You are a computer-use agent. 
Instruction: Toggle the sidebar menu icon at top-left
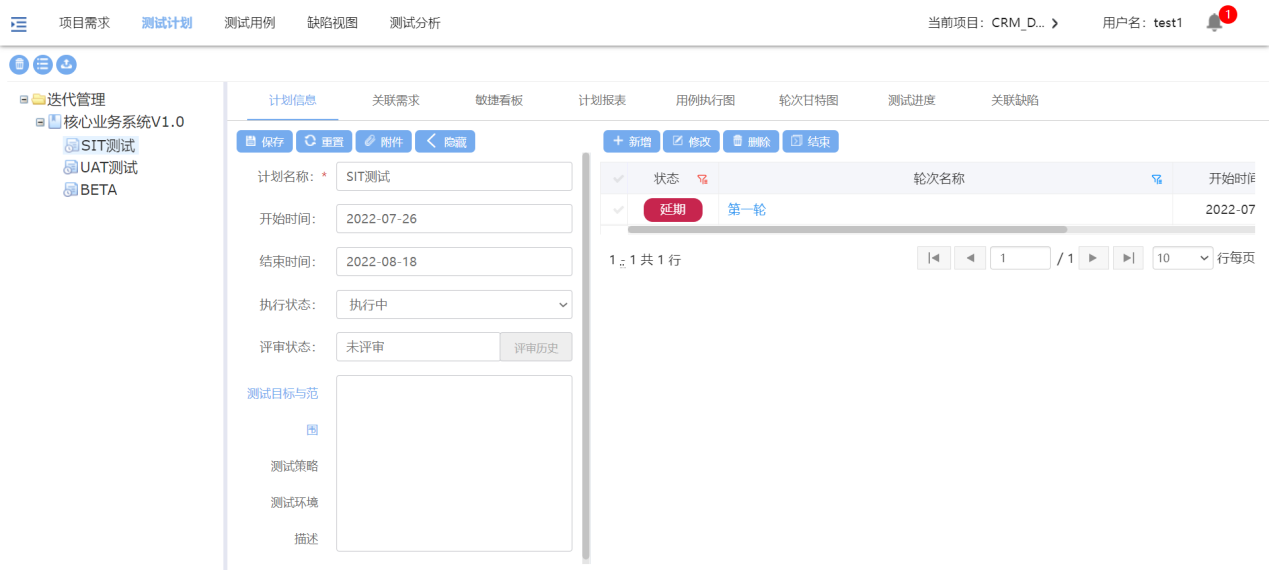pos(19,23)
